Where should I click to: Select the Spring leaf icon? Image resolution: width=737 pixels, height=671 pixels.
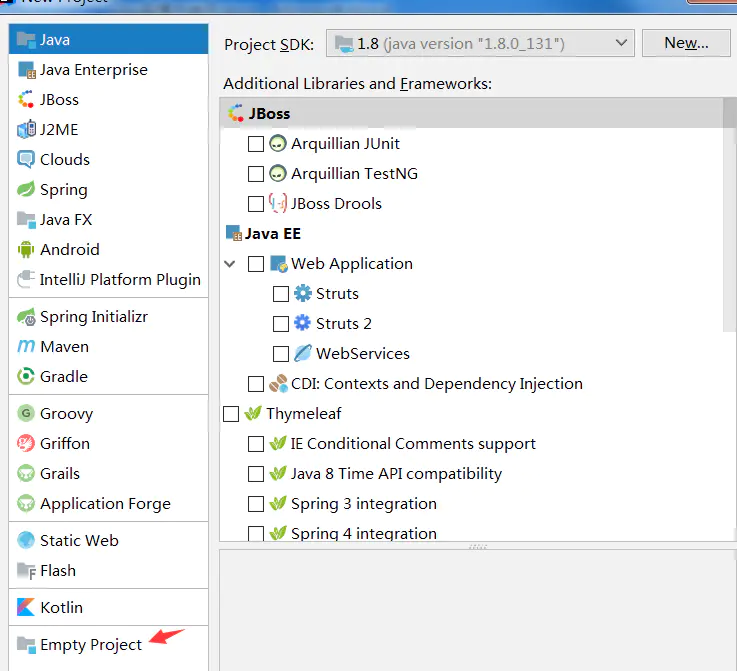(x=26, y=189)
